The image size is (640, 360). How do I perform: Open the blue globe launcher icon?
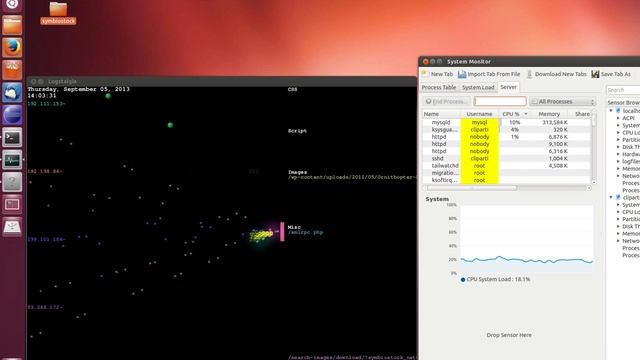click(x=12, y=115)
